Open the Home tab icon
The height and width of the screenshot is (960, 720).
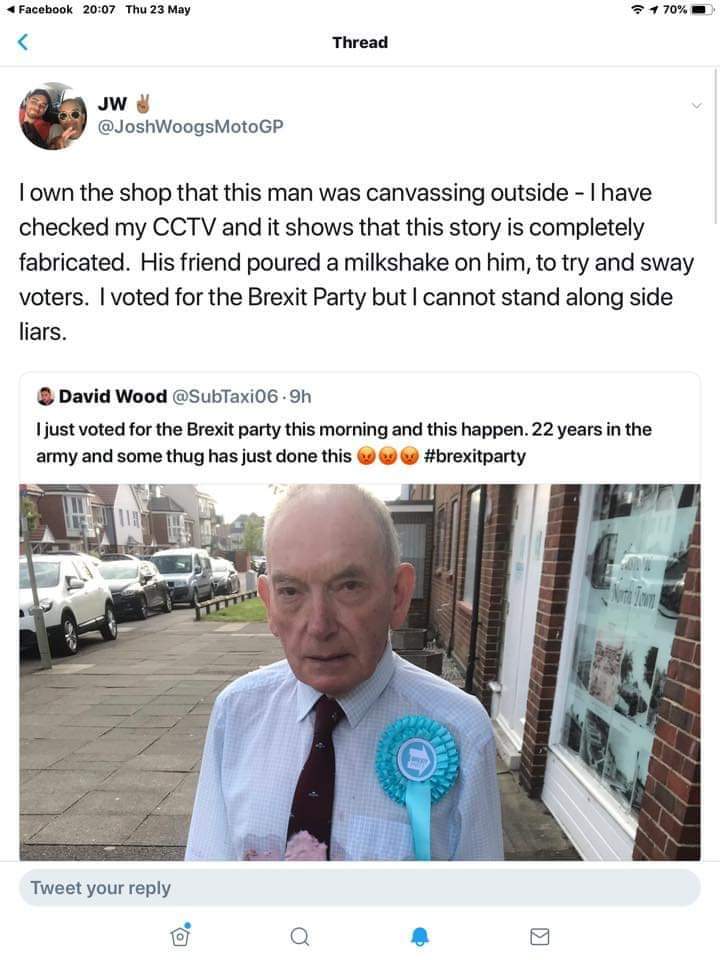(x=180, y=936)
